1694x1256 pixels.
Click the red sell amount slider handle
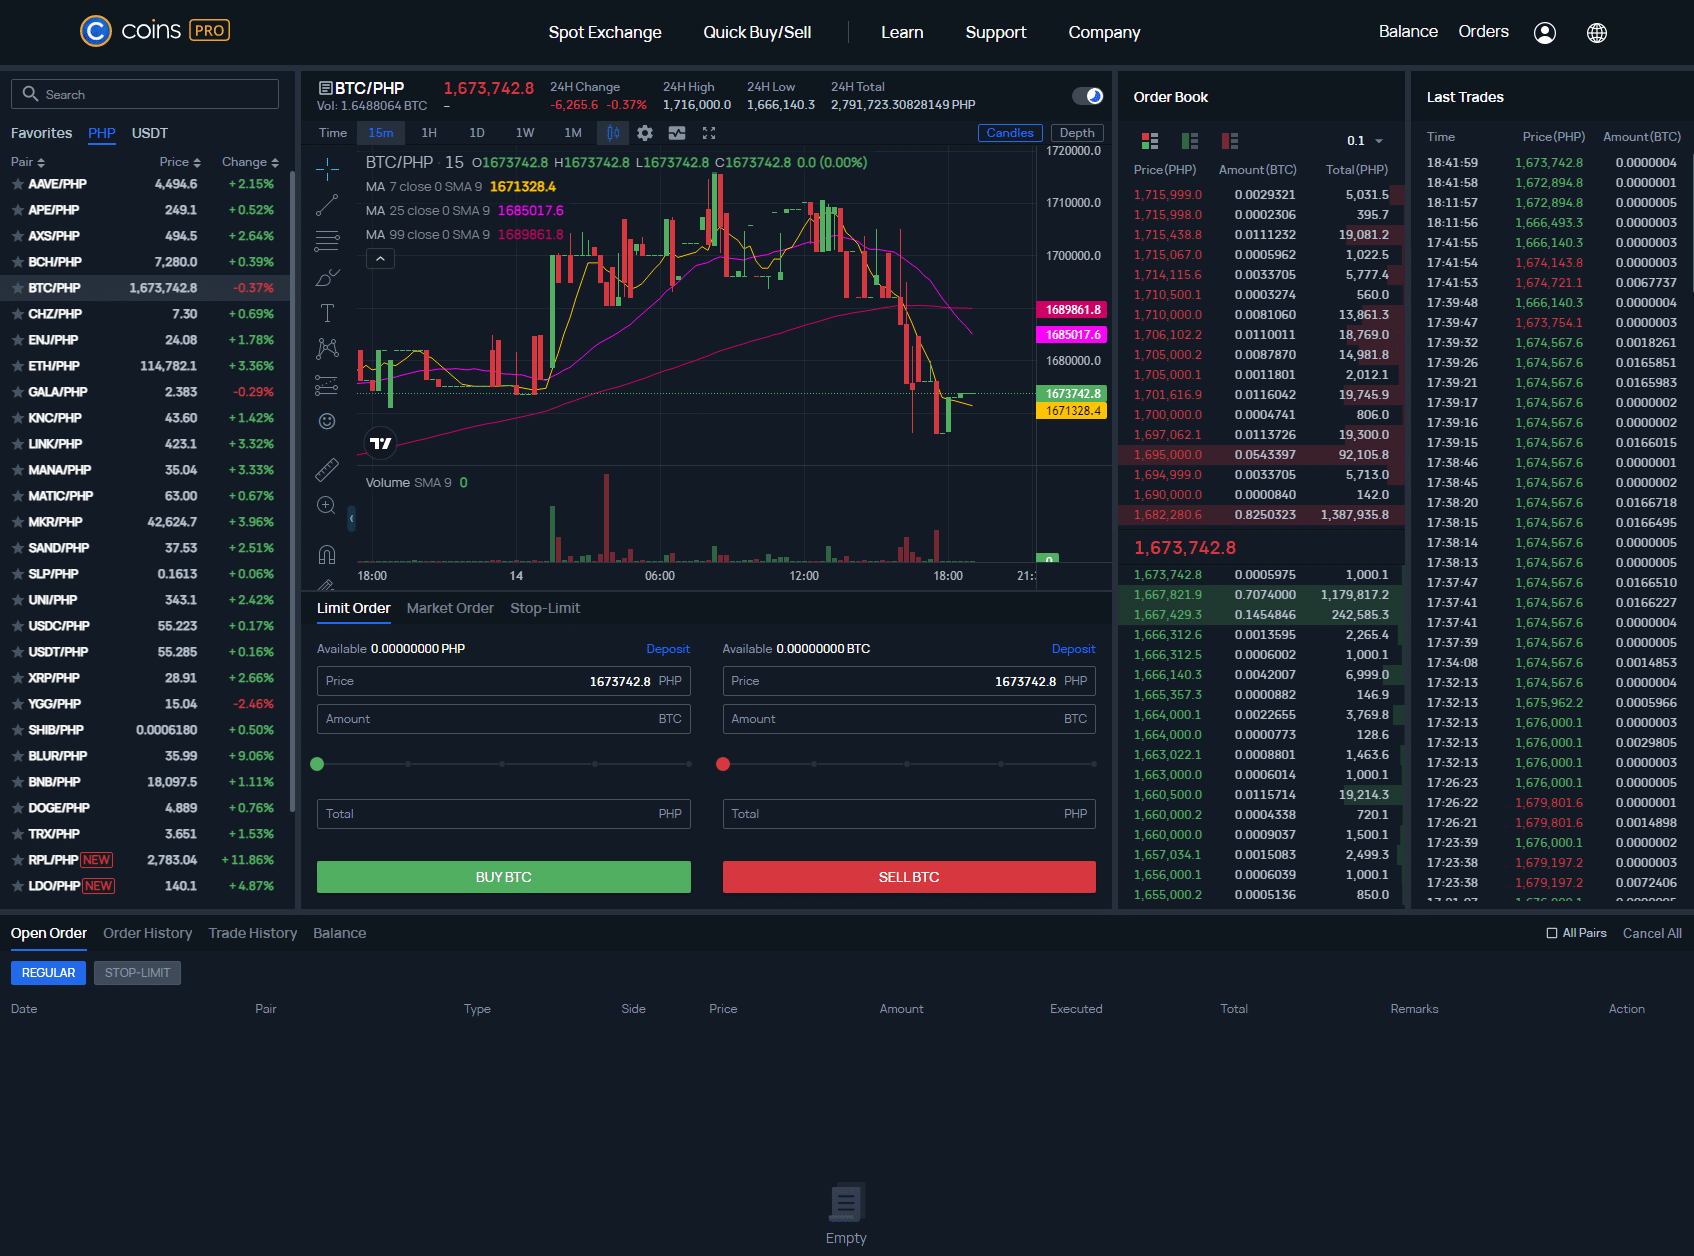(x=723, y=764)
